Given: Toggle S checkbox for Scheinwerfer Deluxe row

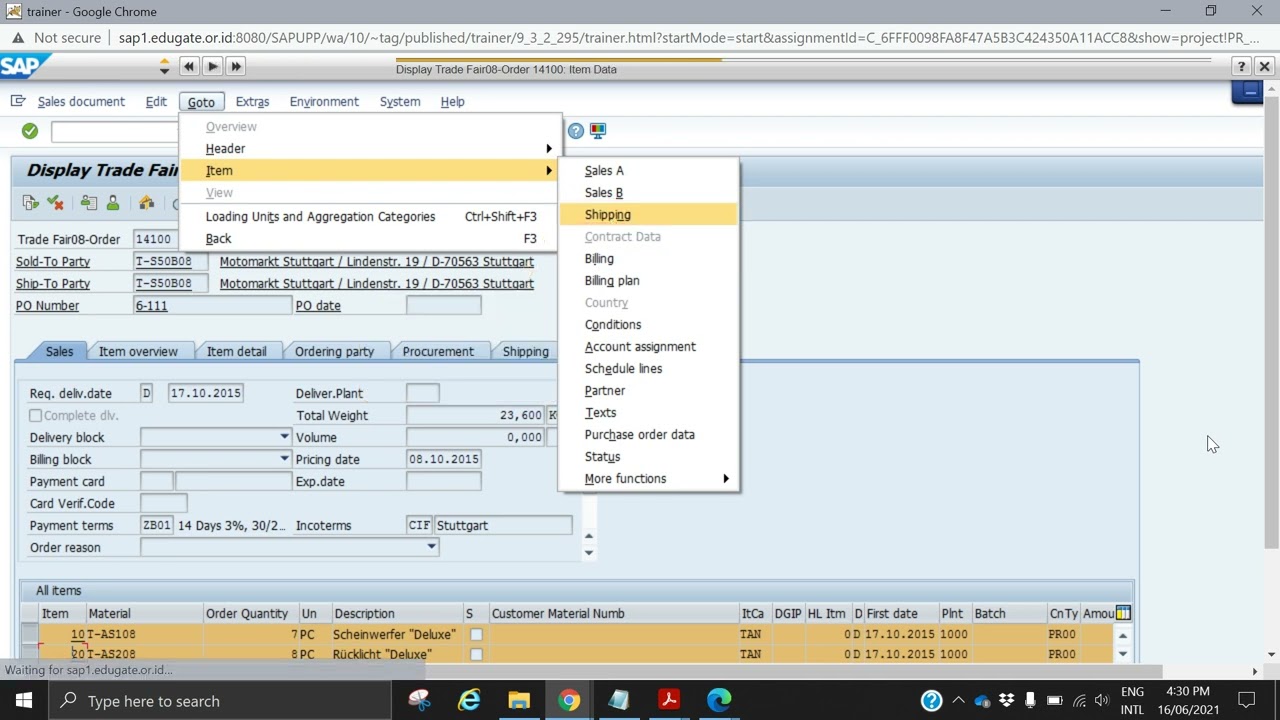Looking at the screenshot, I should pos(476,634).
